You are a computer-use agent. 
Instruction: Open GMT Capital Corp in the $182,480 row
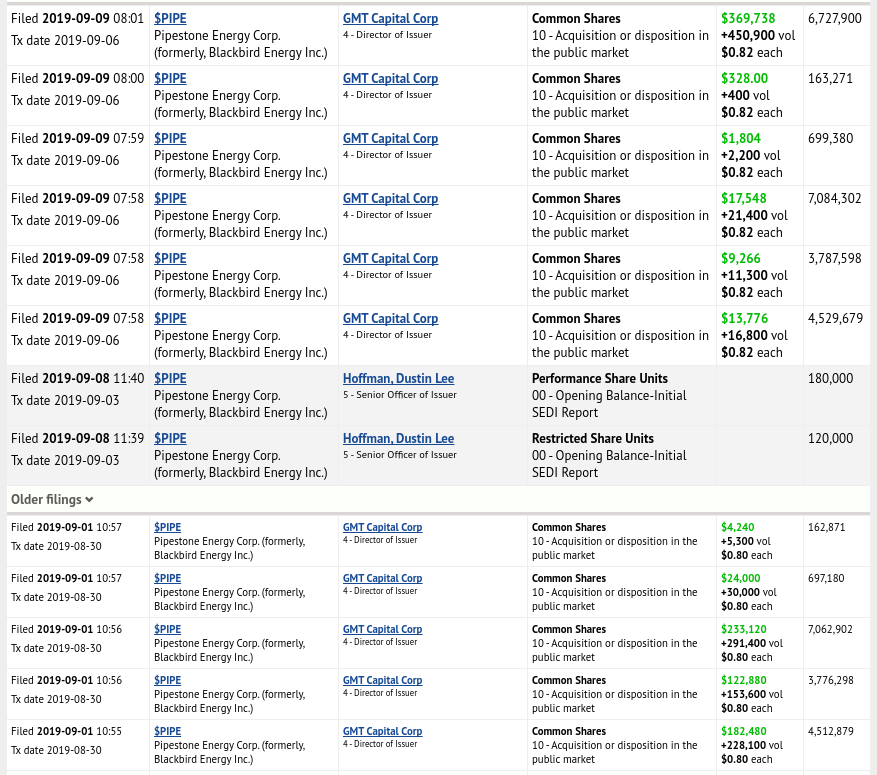383,731
